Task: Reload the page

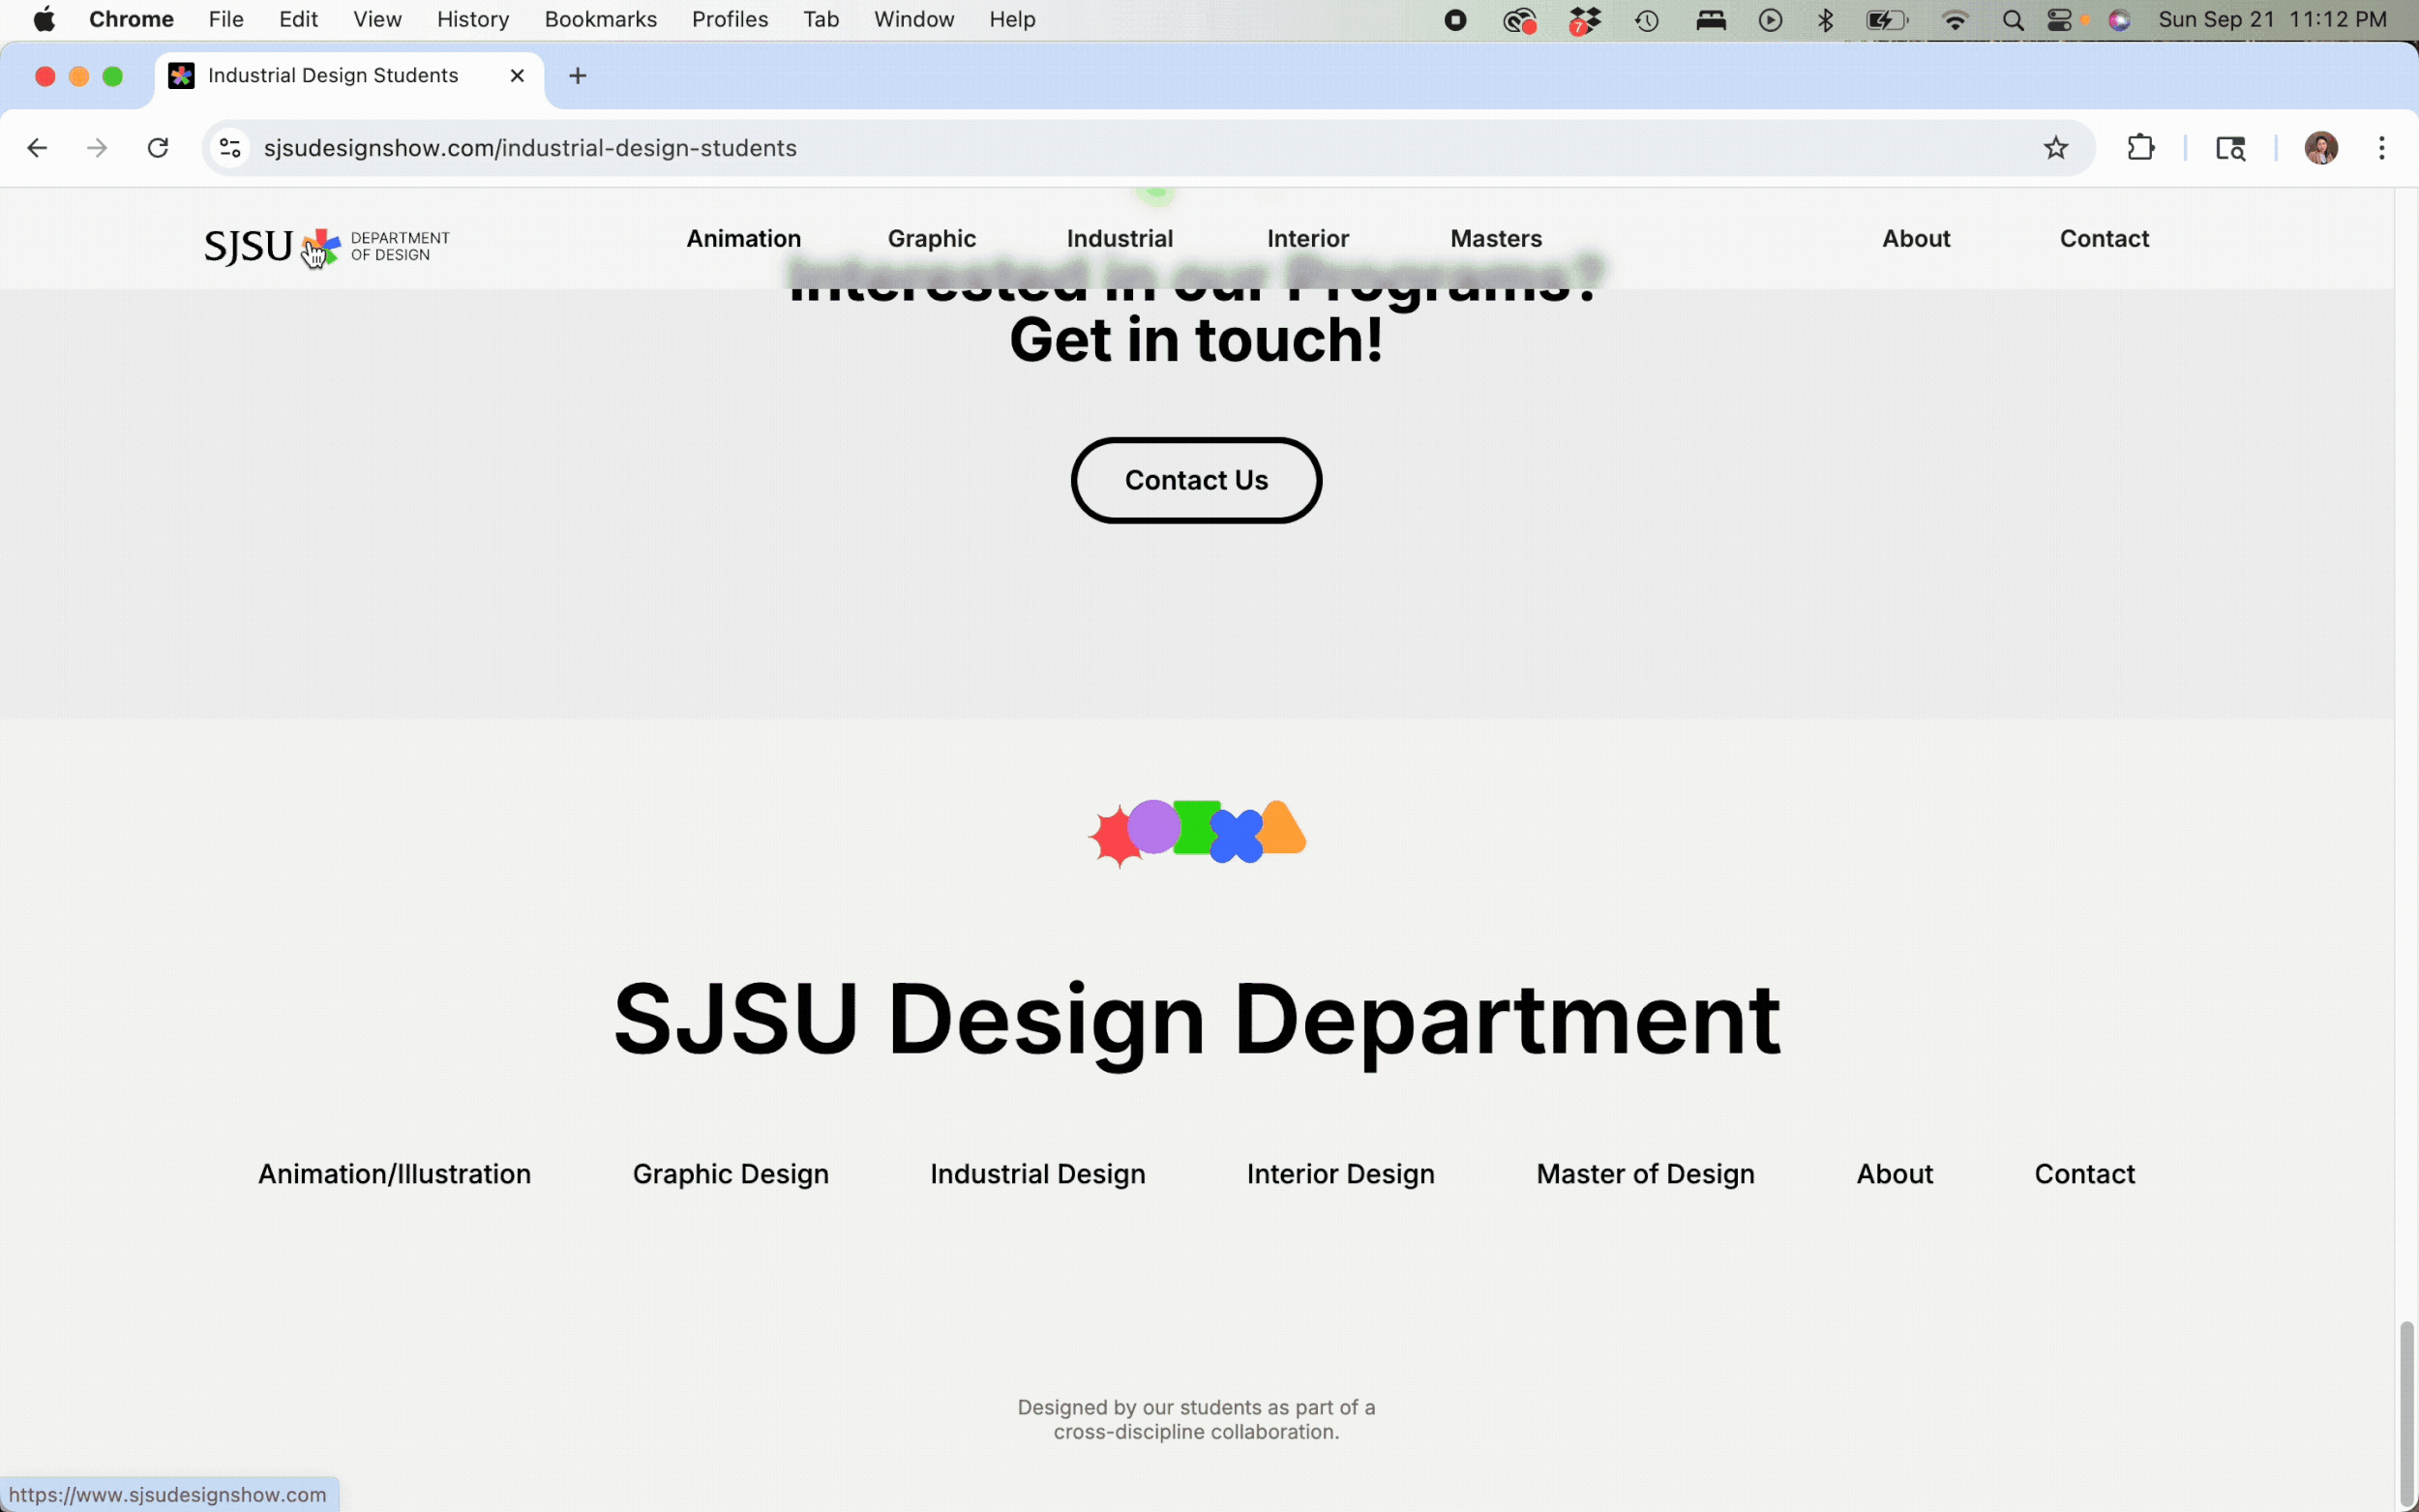Action: pyautogui.click(x=158, y=148)
